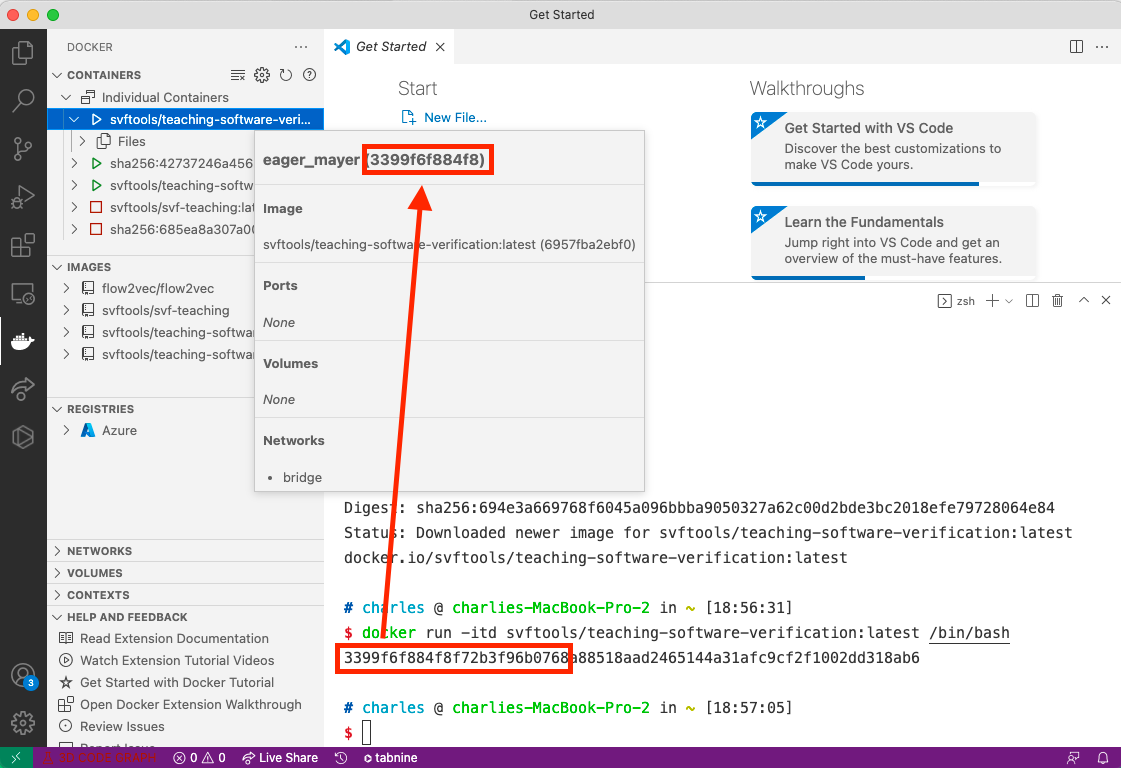Image resolution: width=1121 pixels, height=768 pixels.
Task: Expand the Azure registry
Action: pos(66,431)
